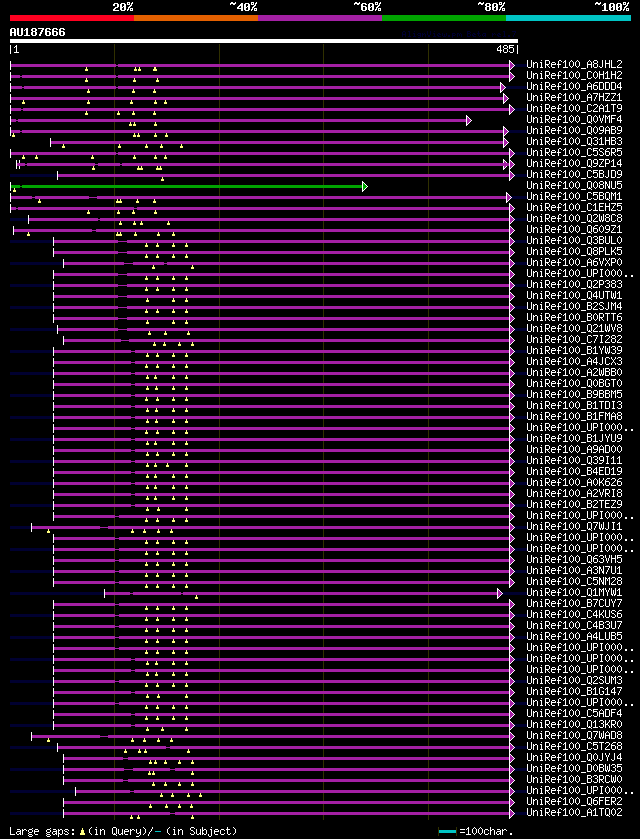
Task: Click the purple alignment bar for C5T268
Action: point(284,747)
